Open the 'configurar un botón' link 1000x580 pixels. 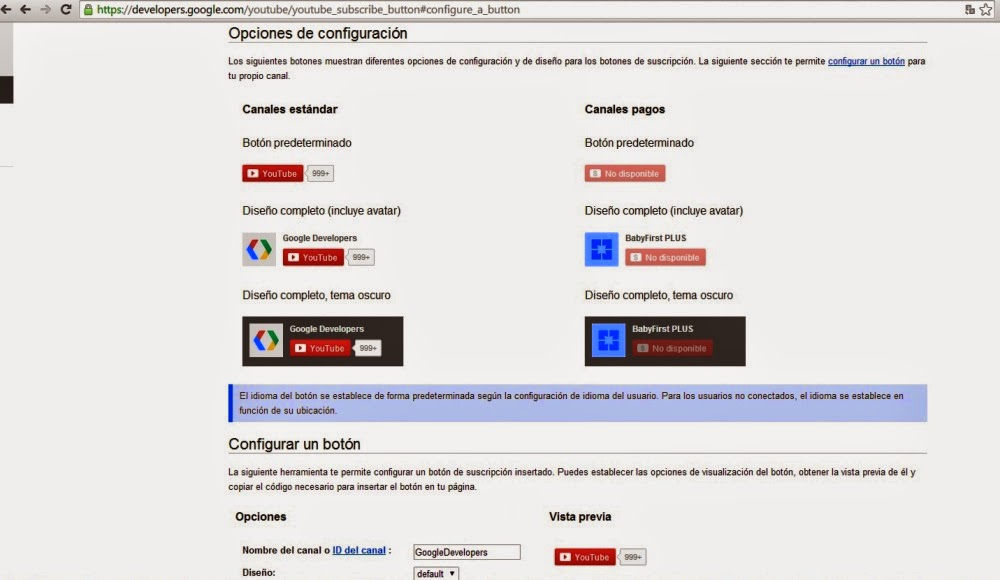866,61
